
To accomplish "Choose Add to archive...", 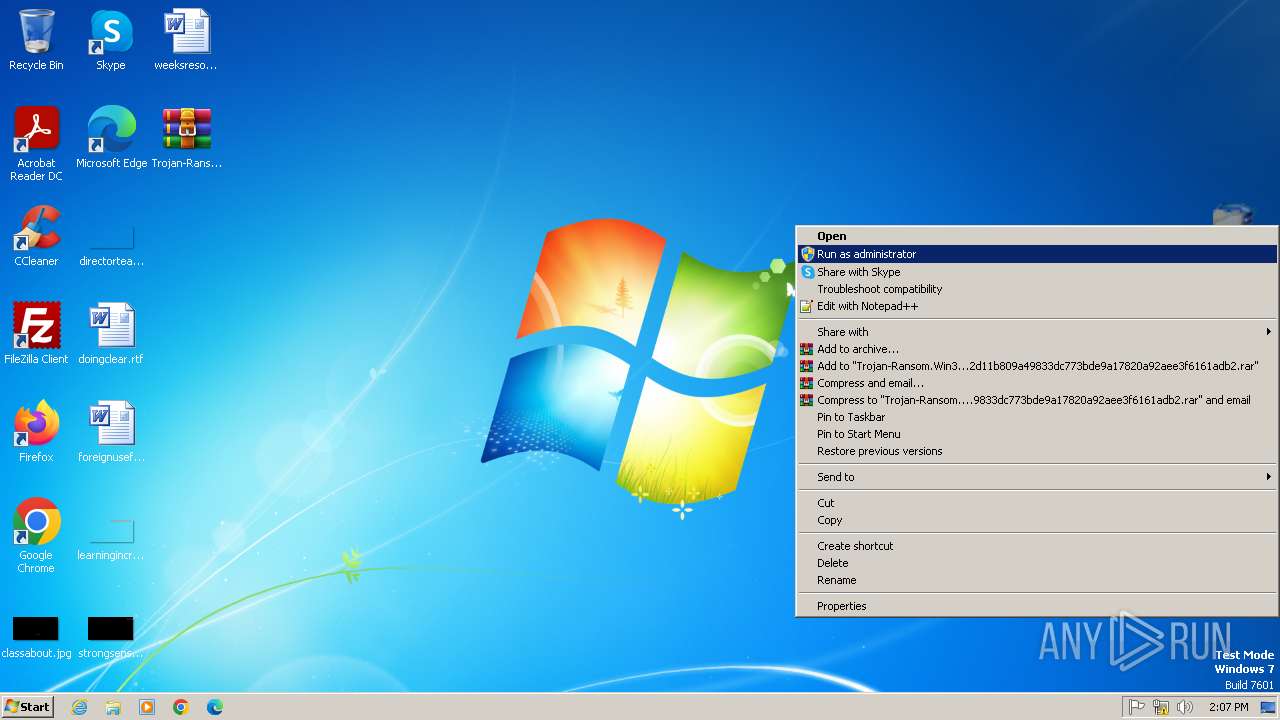I will coord(1037,349).
